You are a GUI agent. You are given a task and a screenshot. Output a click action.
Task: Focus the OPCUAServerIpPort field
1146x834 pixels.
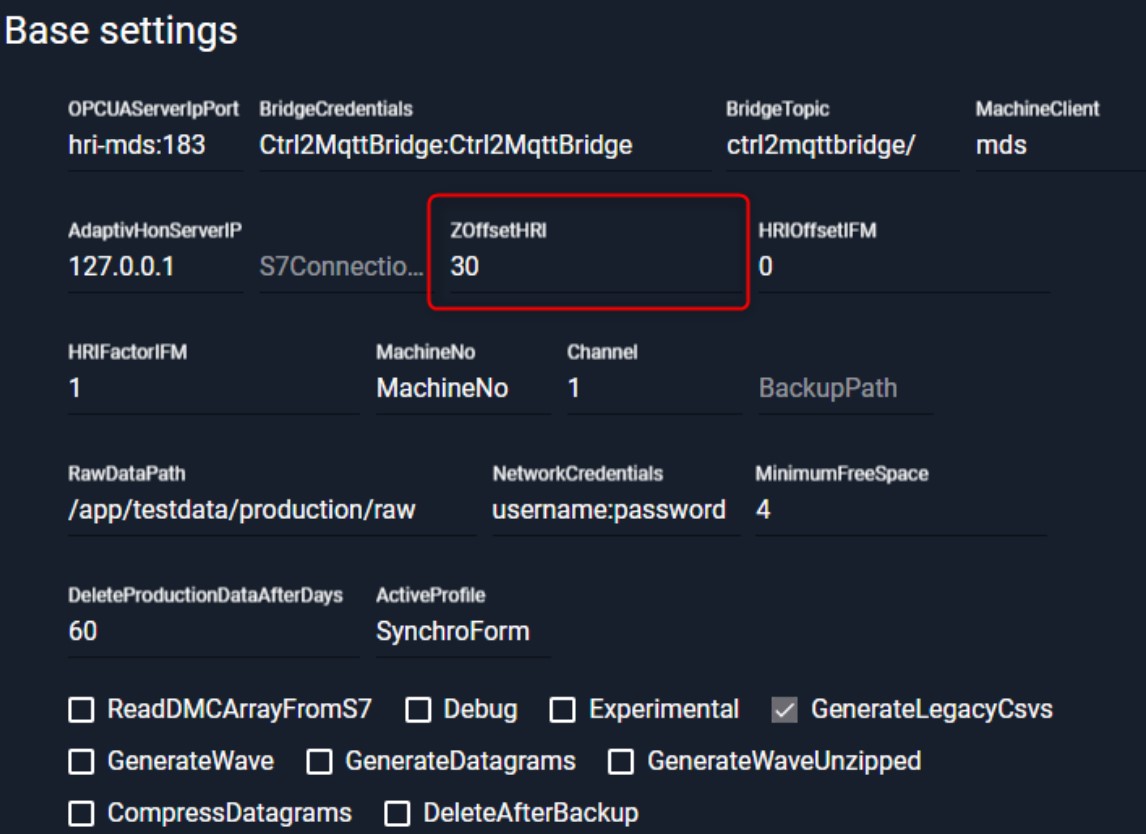(x=150, y=146)
